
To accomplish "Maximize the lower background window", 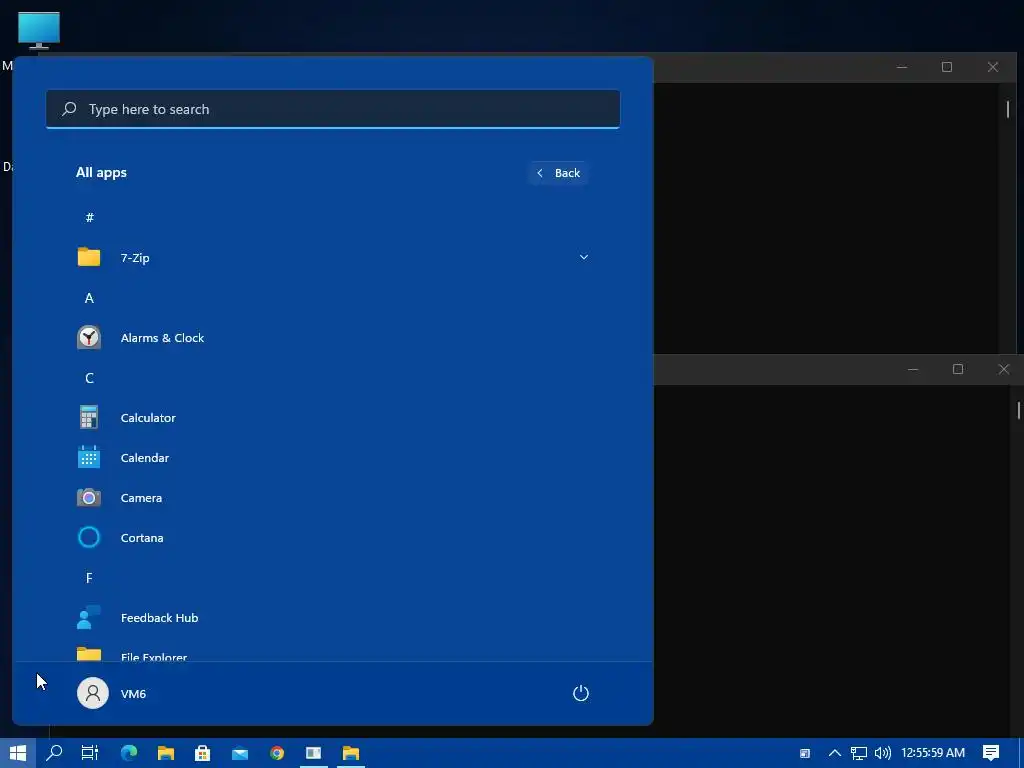I will [957, 369].
